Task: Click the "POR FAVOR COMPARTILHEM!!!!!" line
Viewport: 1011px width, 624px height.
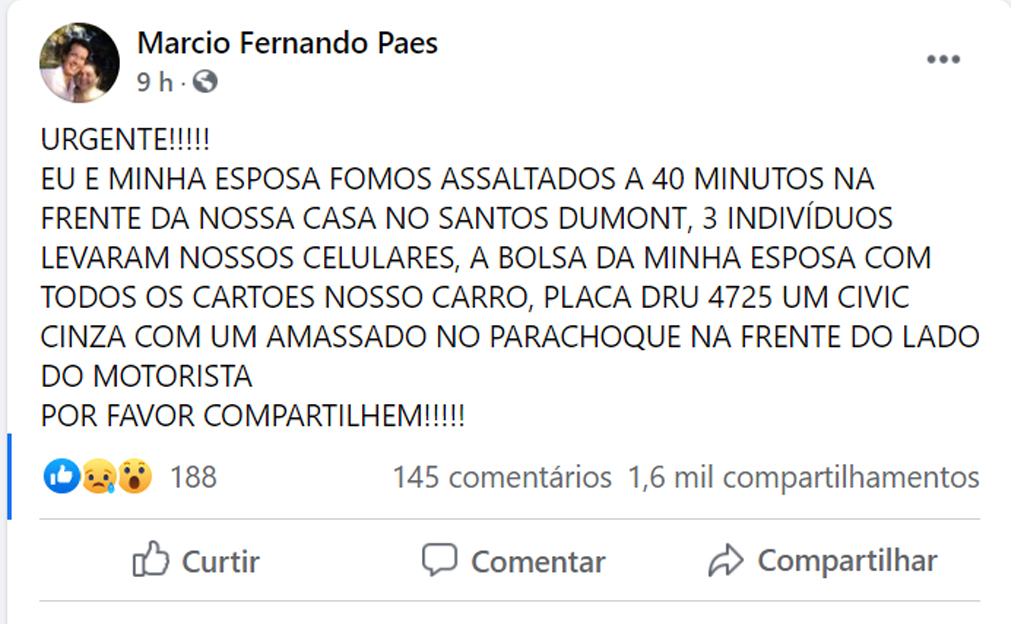Action: tap(253, 415)
